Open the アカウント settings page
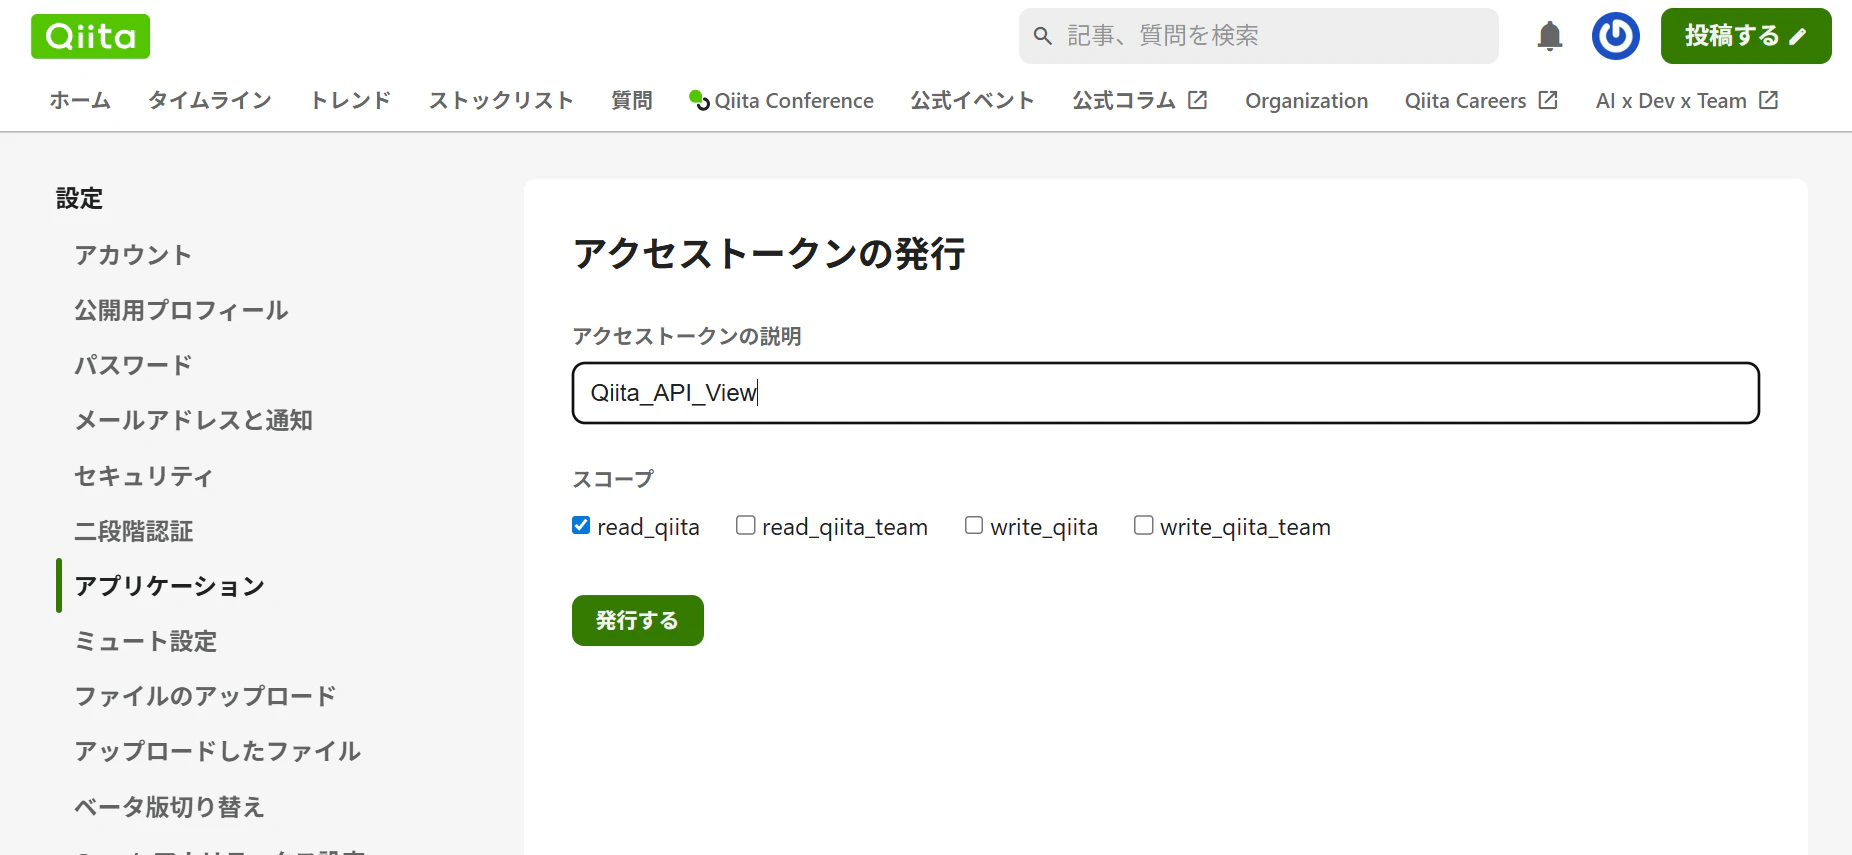Viewport: 1852px width, 855px height. (133, 255)
